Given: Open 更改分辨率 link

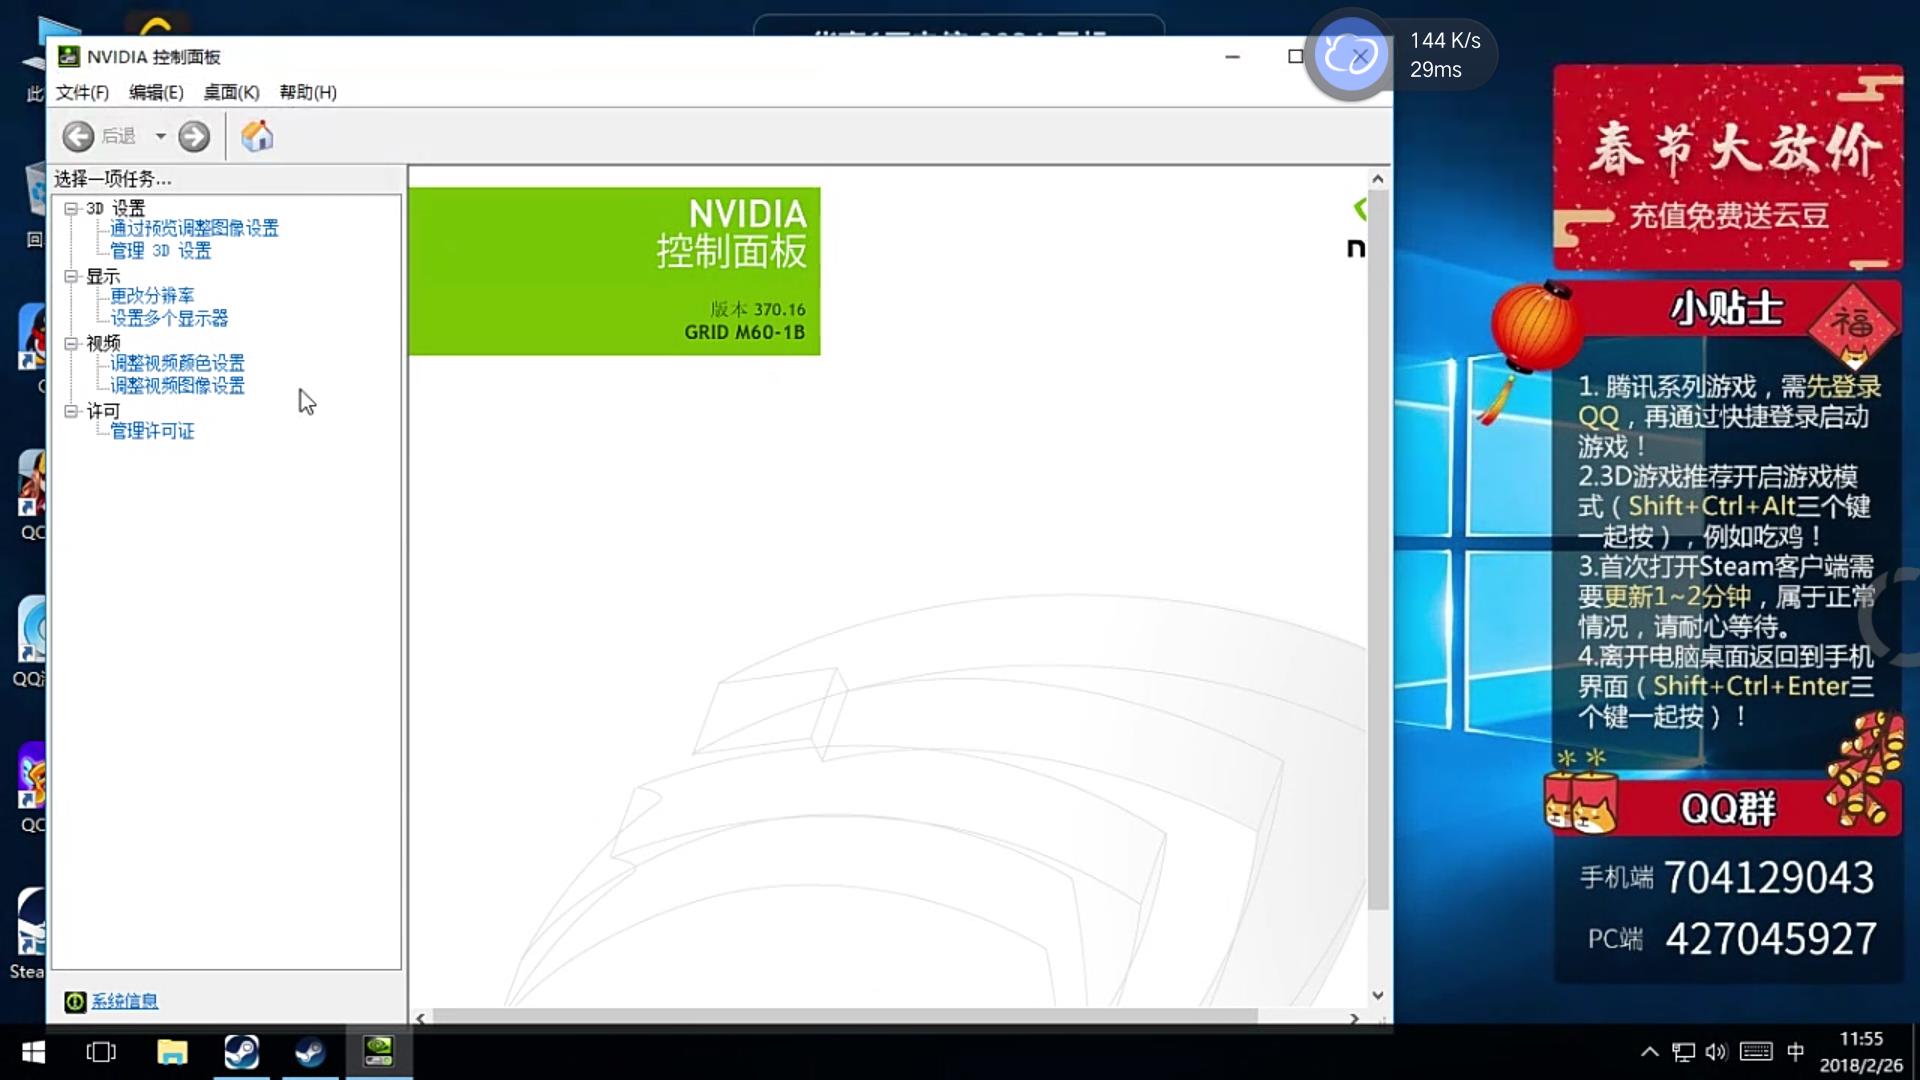Looking at the screenshot, I should [x=152, y=295].
